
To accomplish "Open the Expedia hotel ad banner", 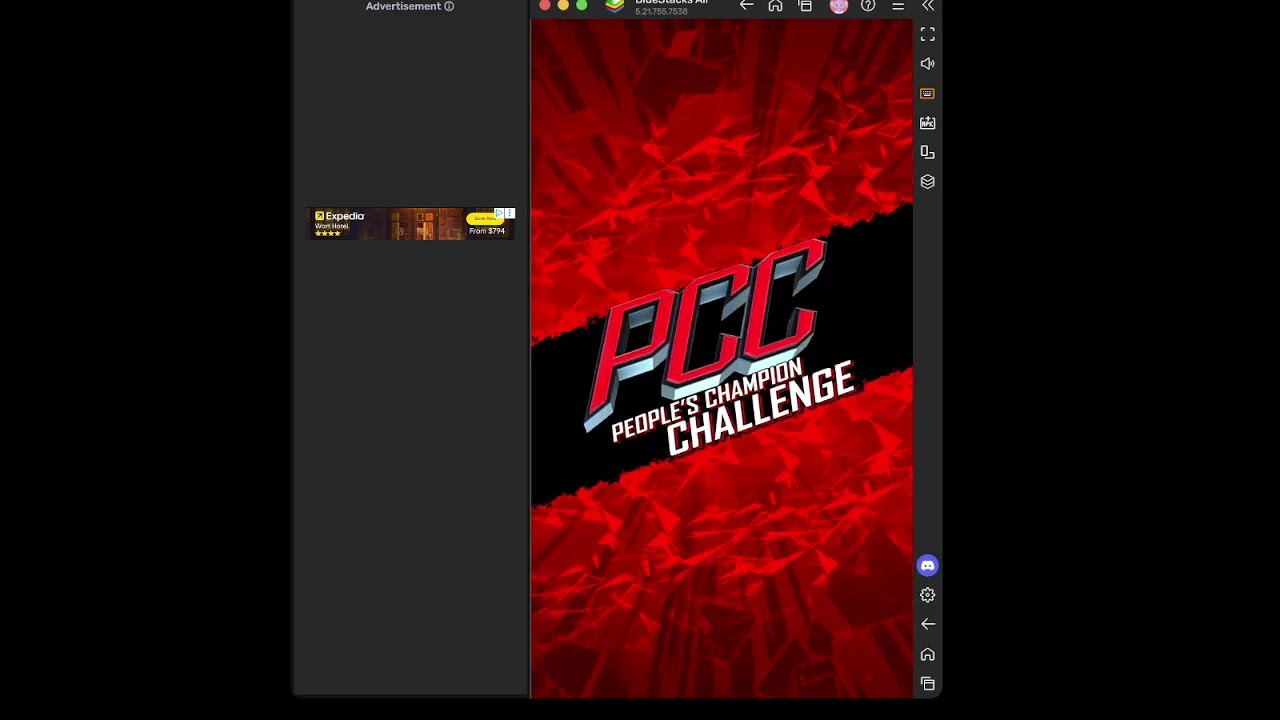I will (410, 224).
